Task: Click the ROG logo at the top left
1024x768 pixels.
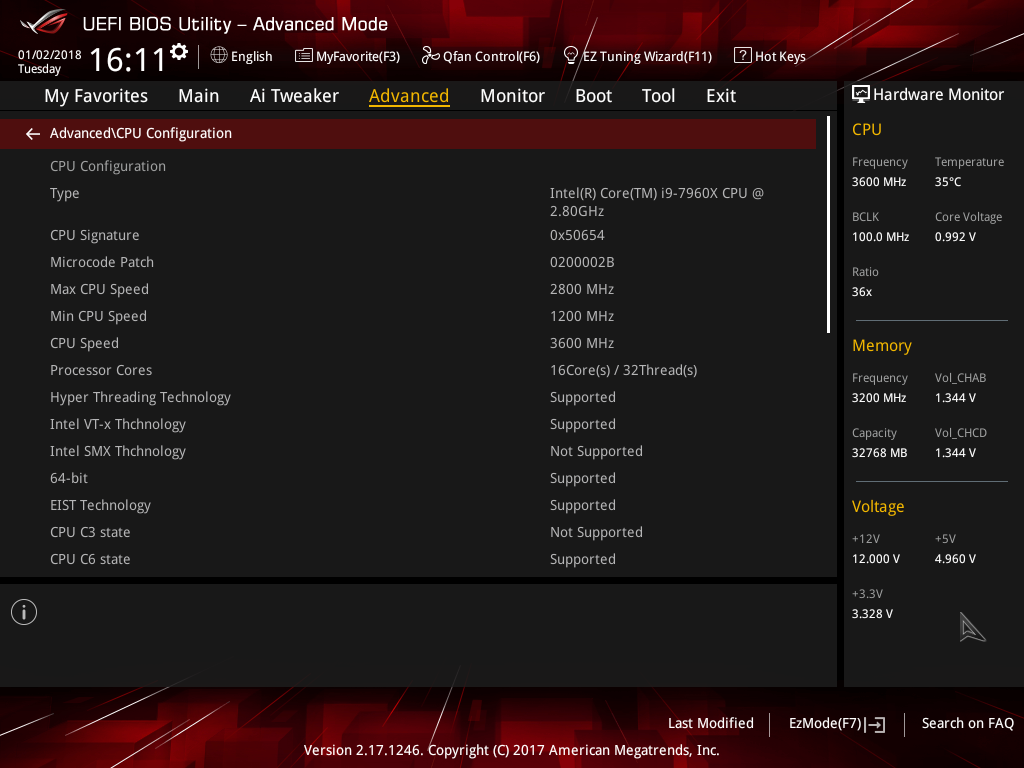Action: click(44, 22)
